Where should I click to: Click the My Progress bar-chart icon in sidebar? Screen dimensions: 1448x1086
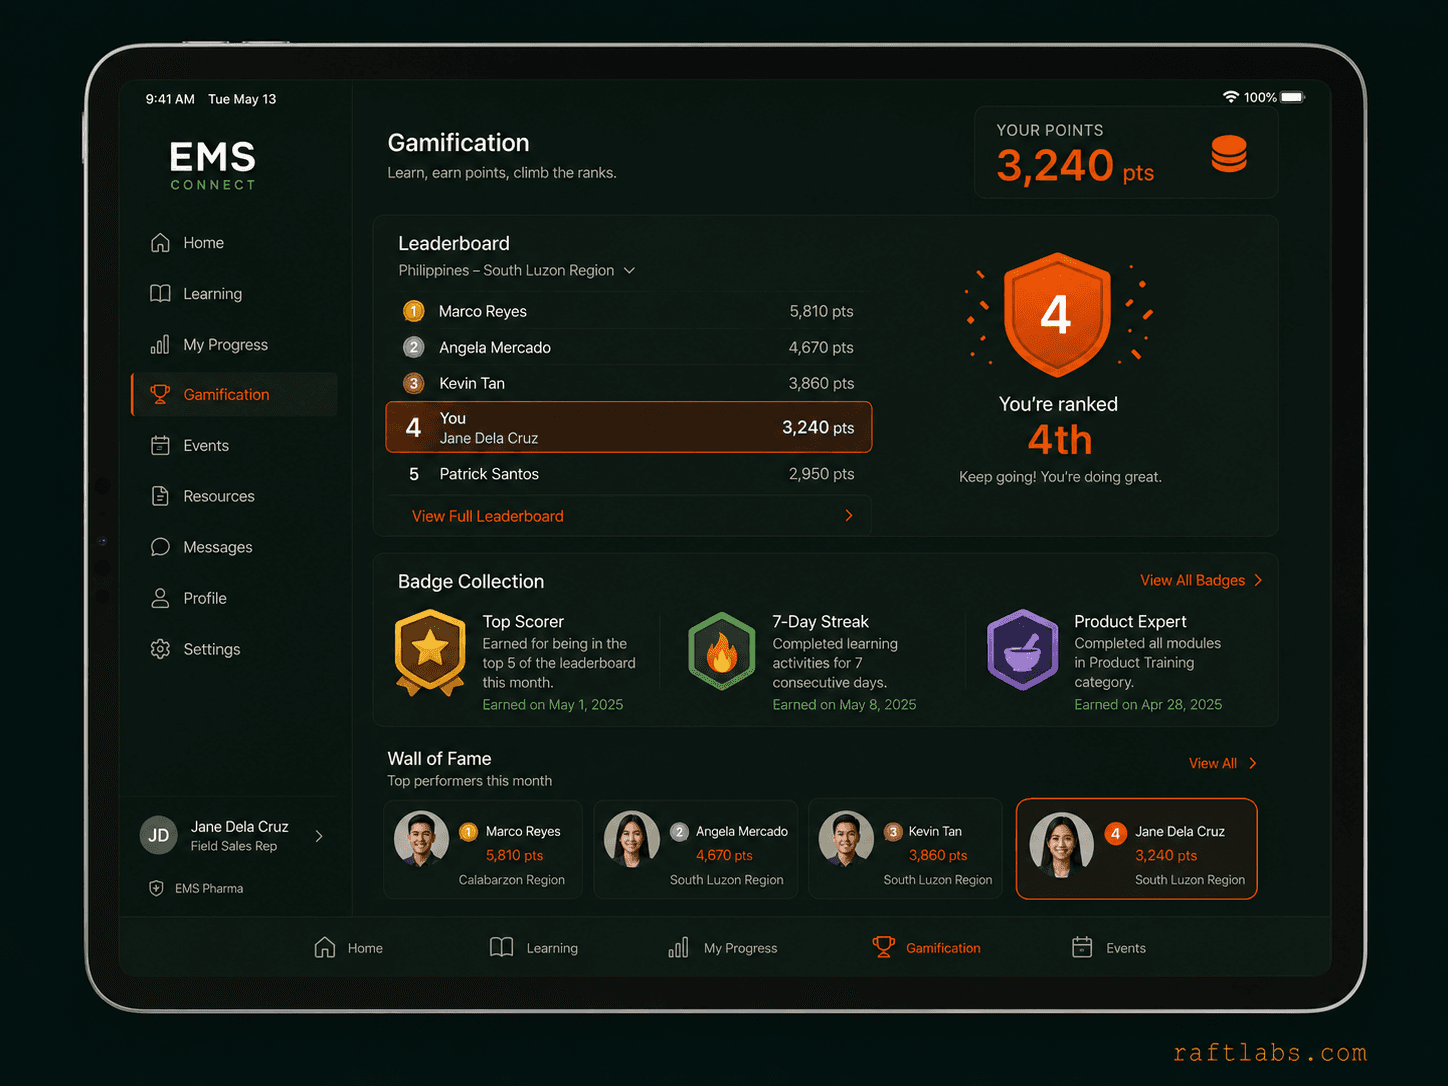pyautogui.click(x=160, y=345)
